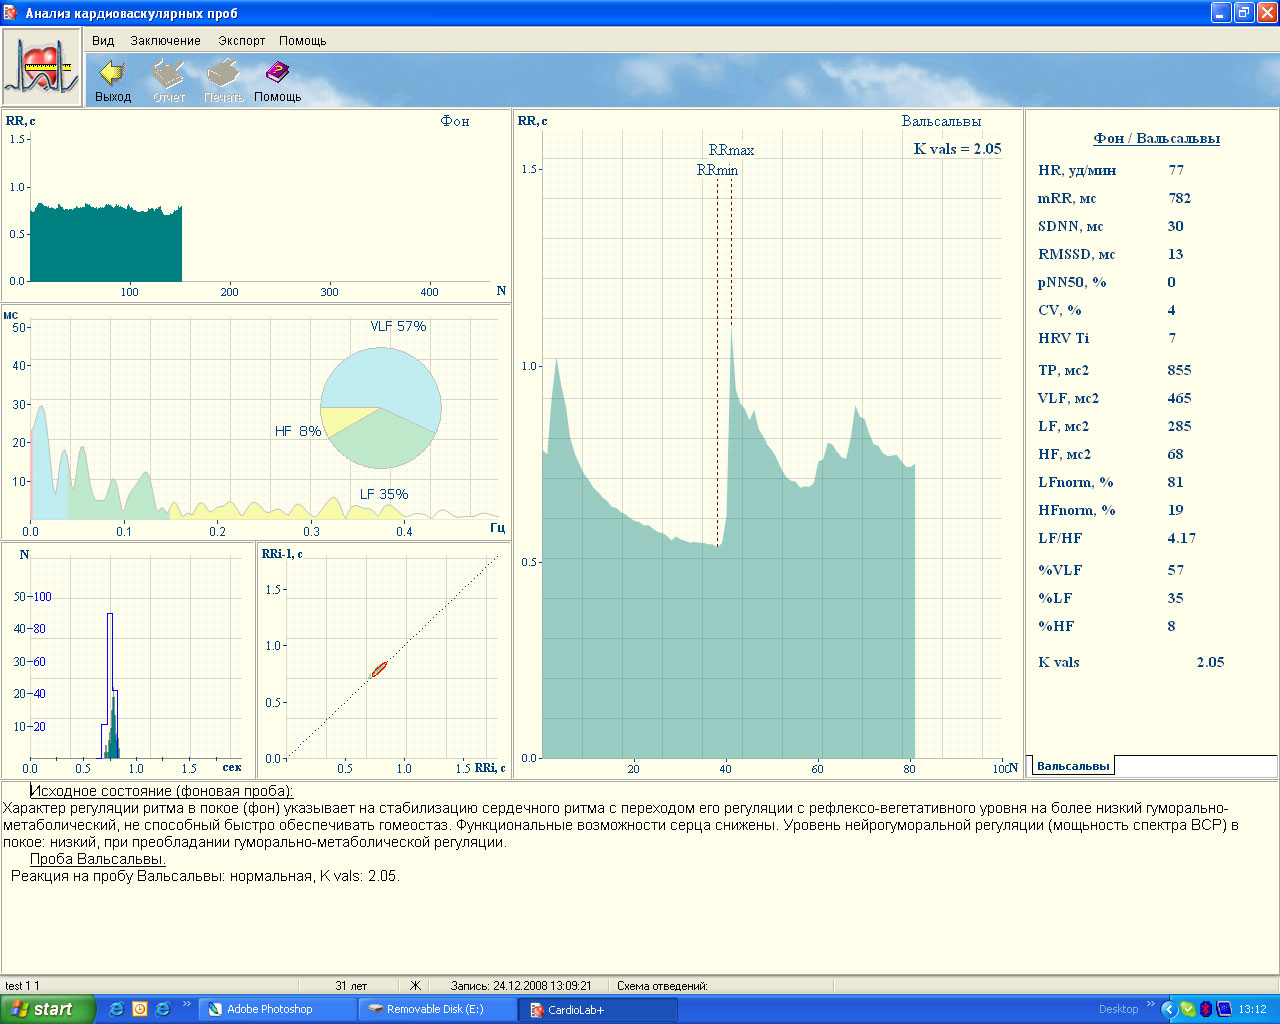Image resolution: width=1280 pixels, height=1024 pixels.
Task: Click the Internet Explorer quick launch icon
Action: (117, 1009)
